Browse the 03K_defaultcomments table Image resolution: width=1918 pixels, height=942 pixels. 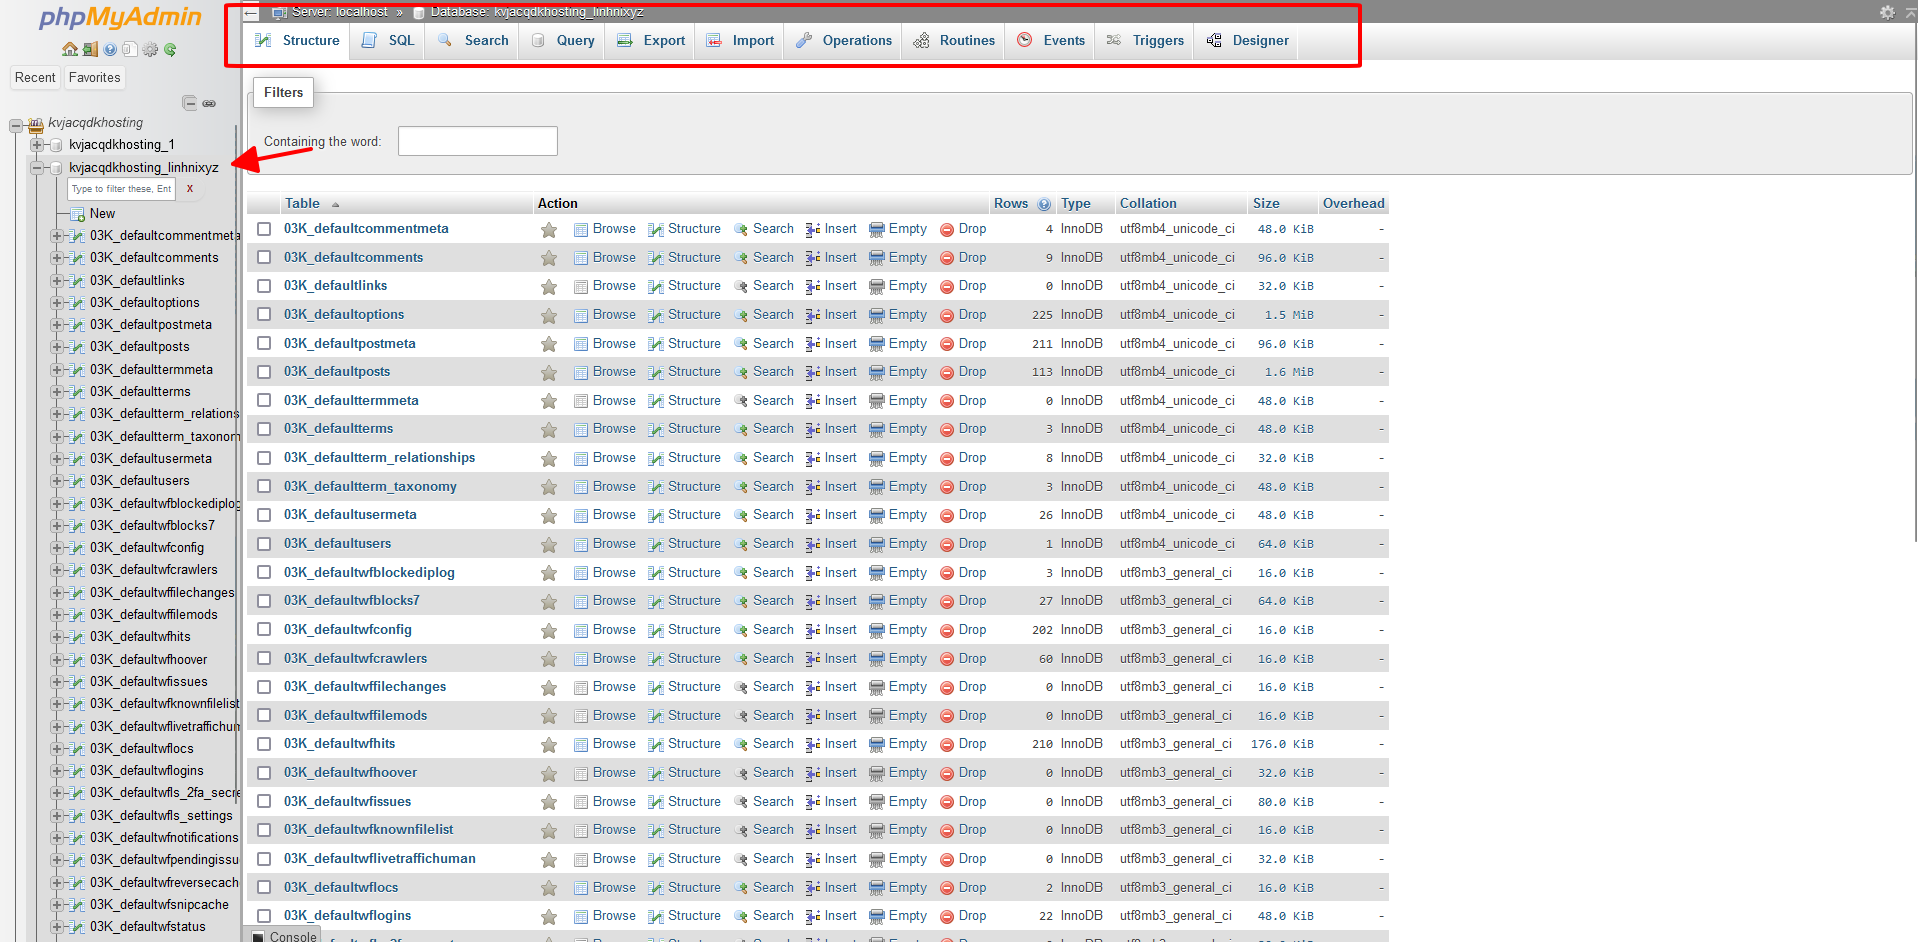coord(605,258)
